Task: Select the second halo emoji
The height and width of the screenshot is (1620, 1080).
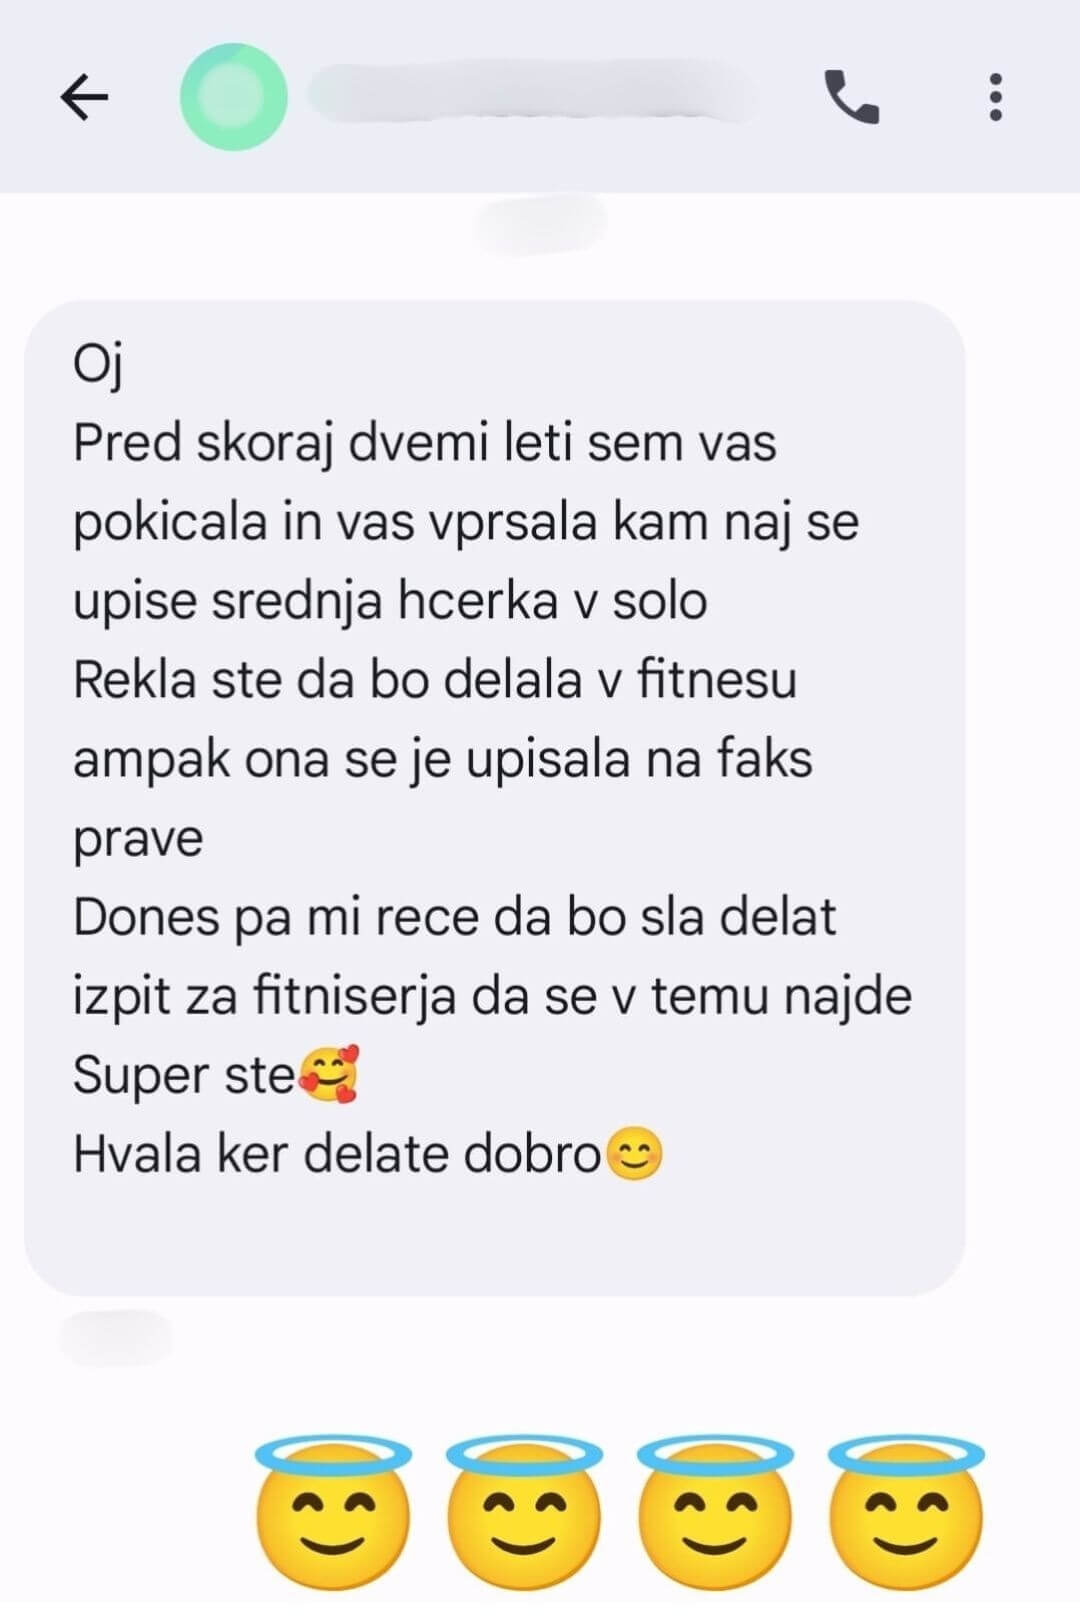Action: 524,1513
